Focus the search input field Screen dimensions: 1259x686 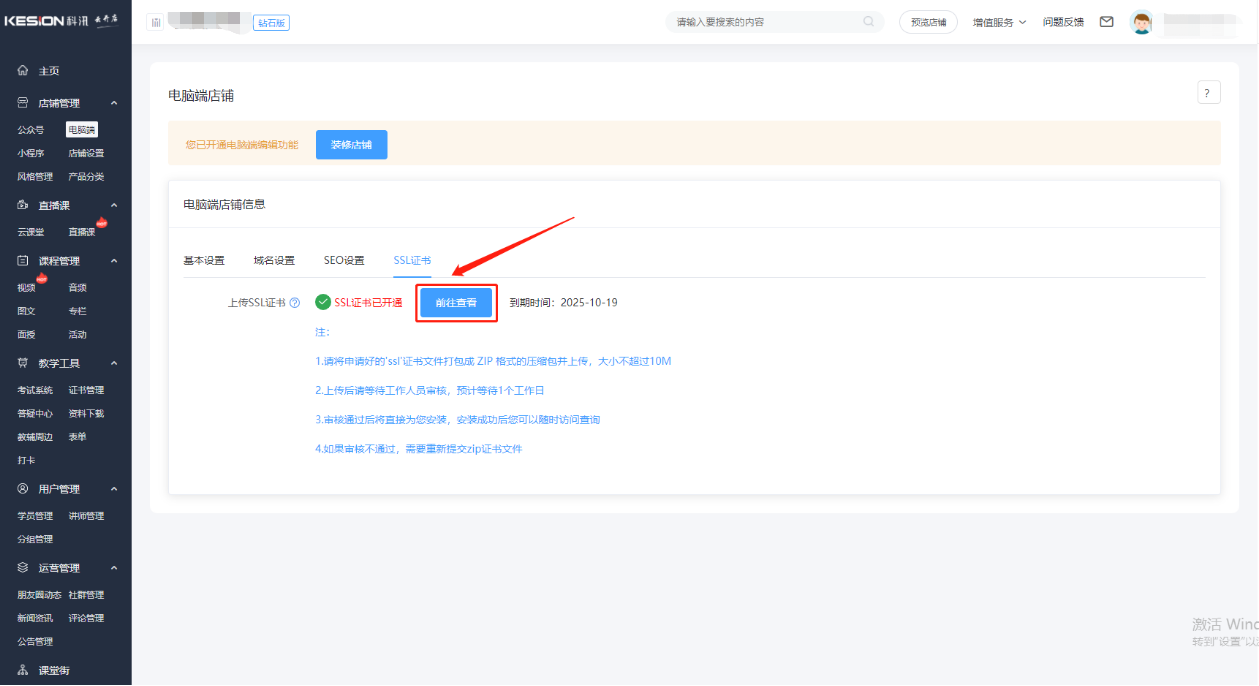pyautogui.click(x=765, y=22)
